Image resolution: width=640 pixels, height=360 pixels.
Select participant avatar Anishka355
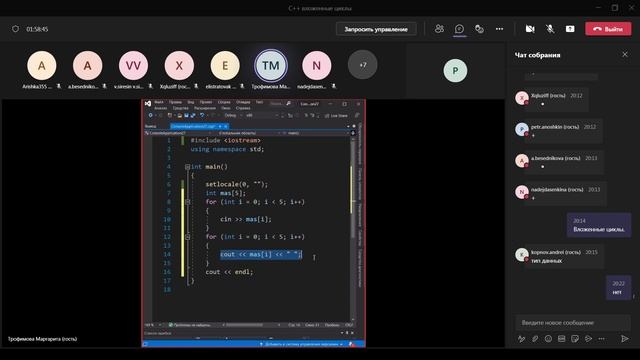(42, 65)
